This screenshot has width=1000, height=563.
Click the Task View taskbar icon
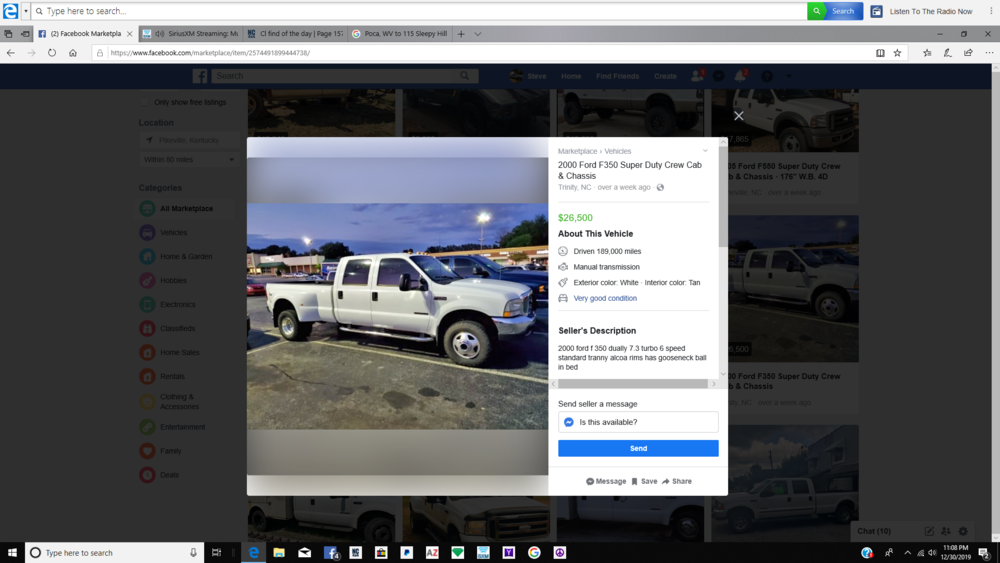tap(216, 553)
